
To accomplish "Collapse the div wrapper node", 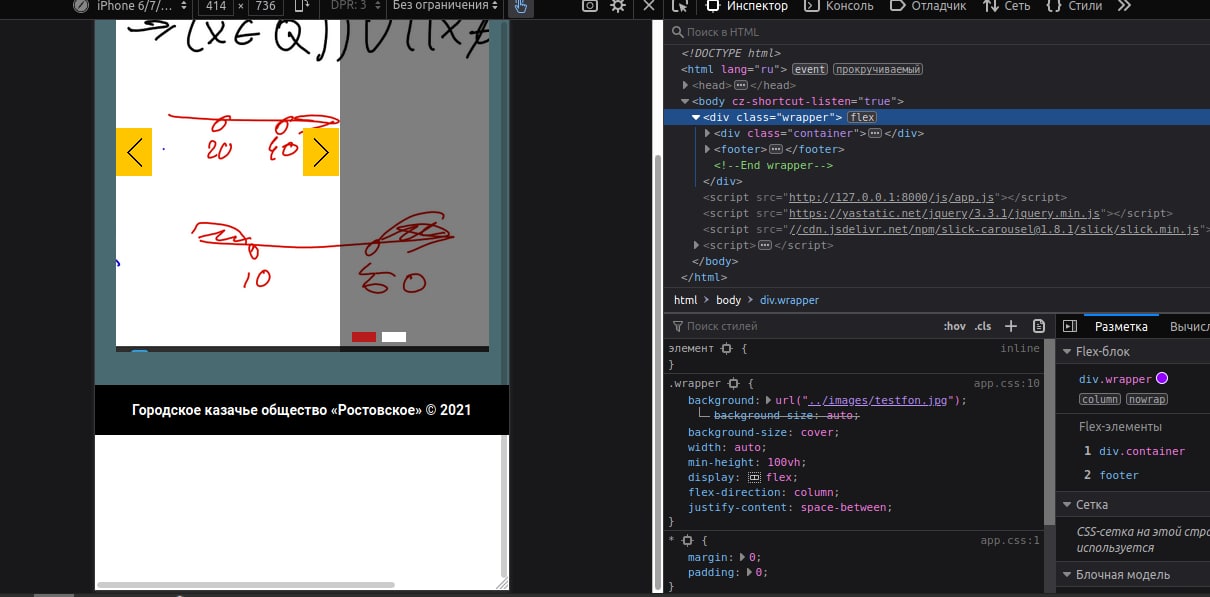I will 696,118.
